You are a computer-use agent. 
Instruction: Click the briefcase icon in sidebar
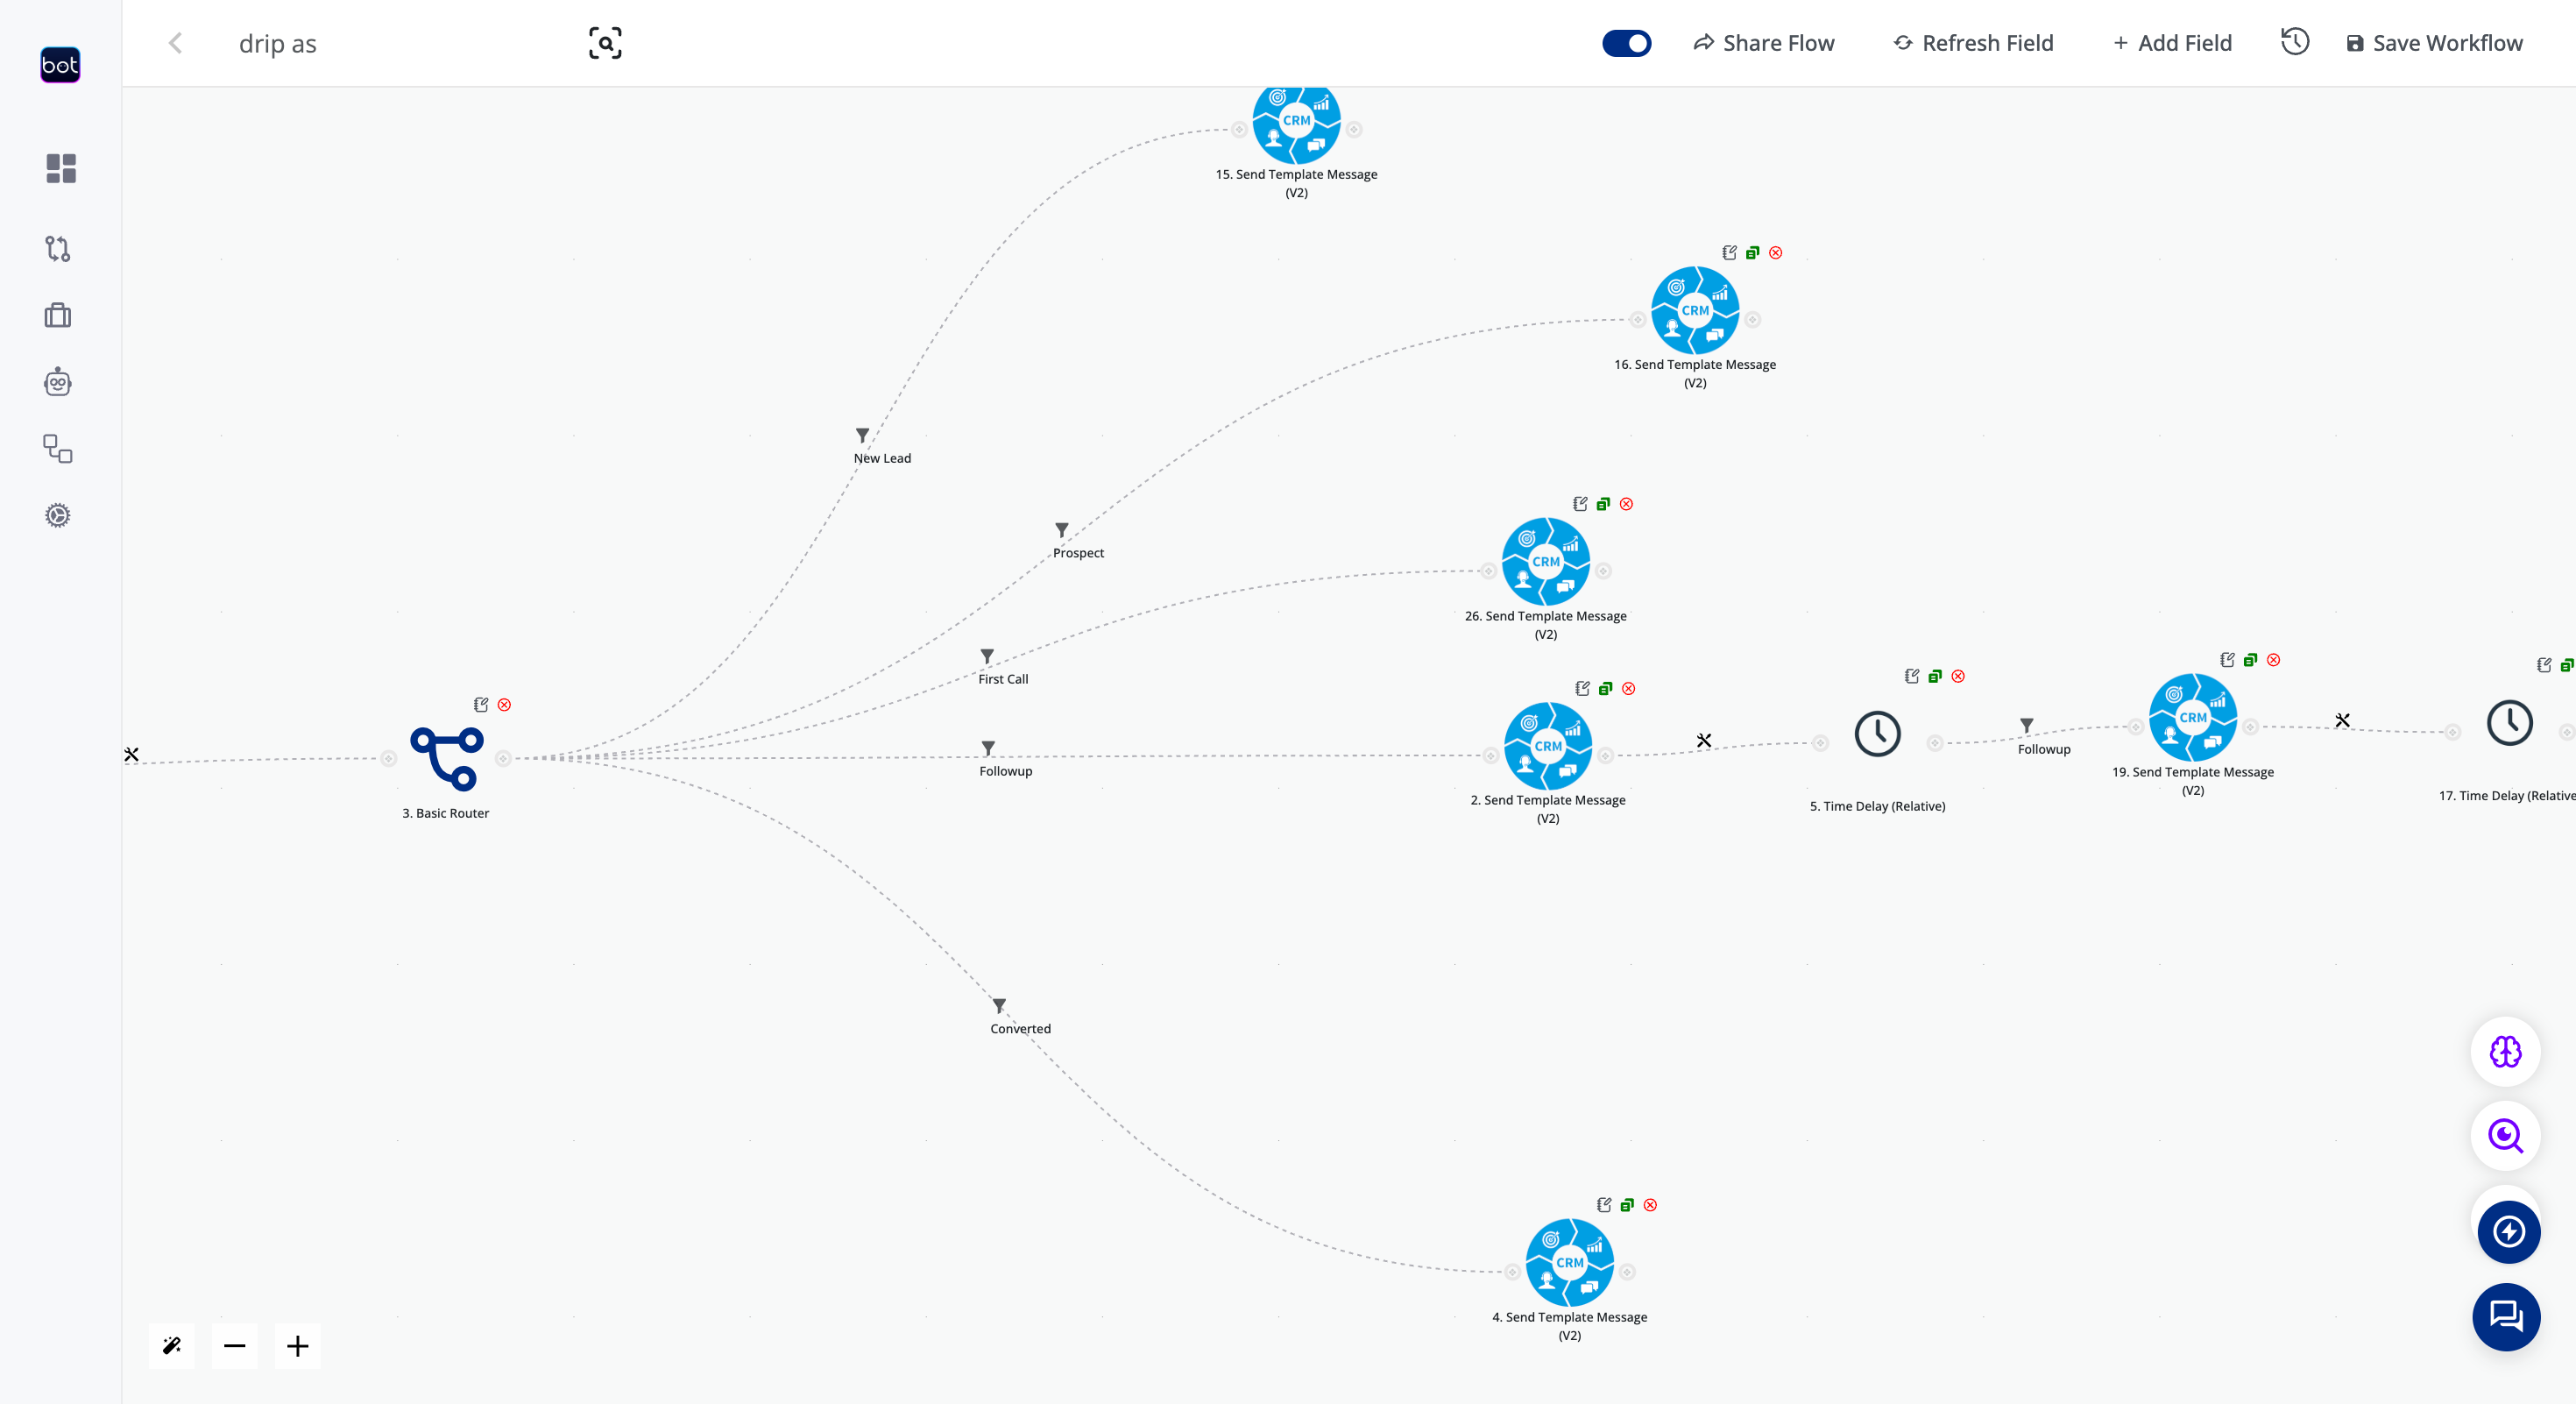click(x=58, y=315)
